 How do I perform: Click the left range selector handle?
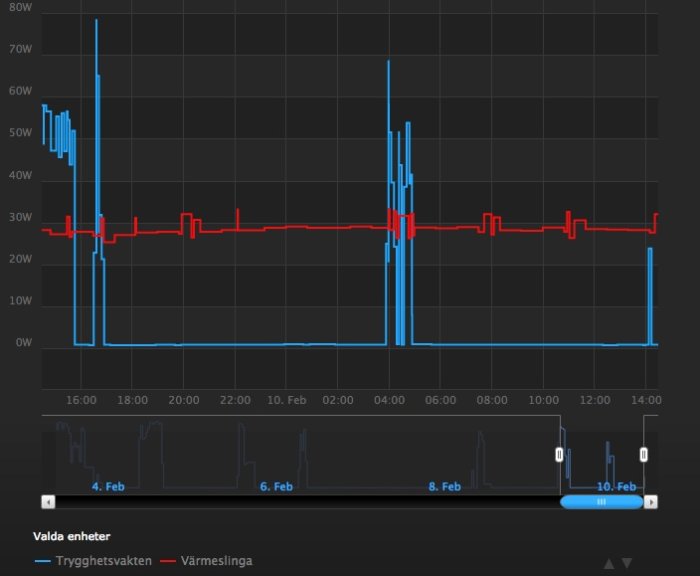pyautogui.click(x=559, y=455)
